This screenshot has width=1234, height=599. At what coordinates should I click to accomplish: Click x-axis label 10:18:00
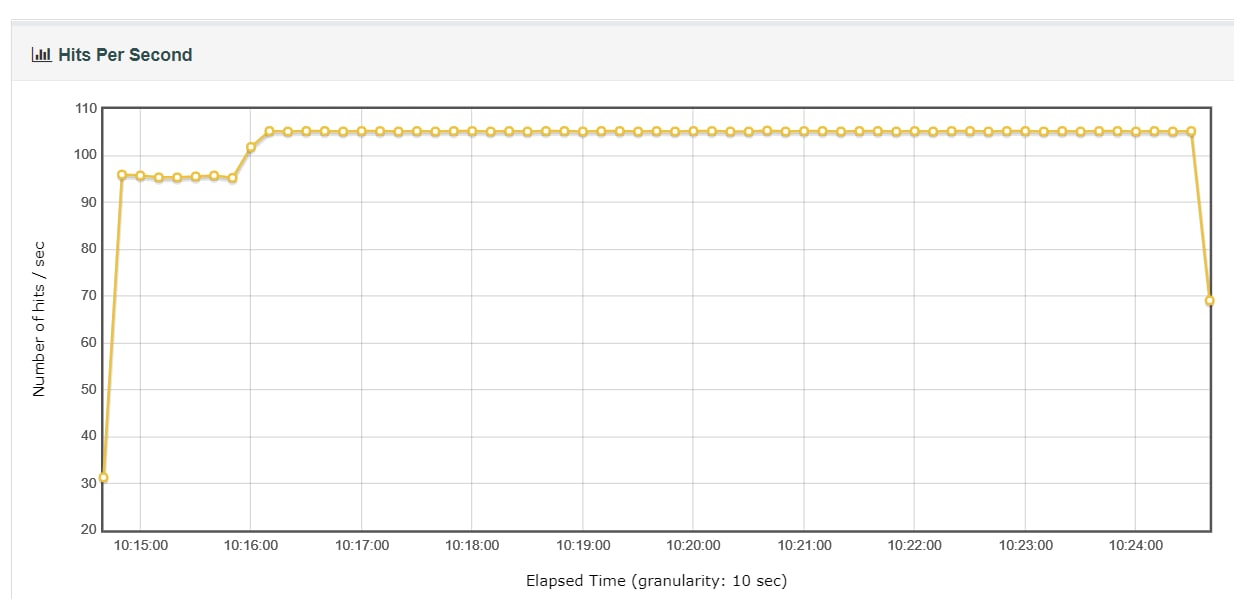pos(472,546)
